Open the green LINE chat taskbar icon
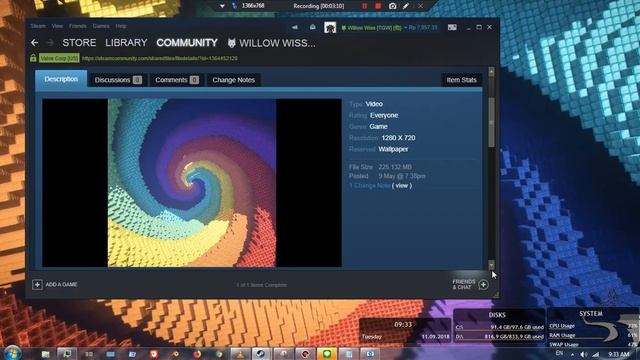 [327, 354]
